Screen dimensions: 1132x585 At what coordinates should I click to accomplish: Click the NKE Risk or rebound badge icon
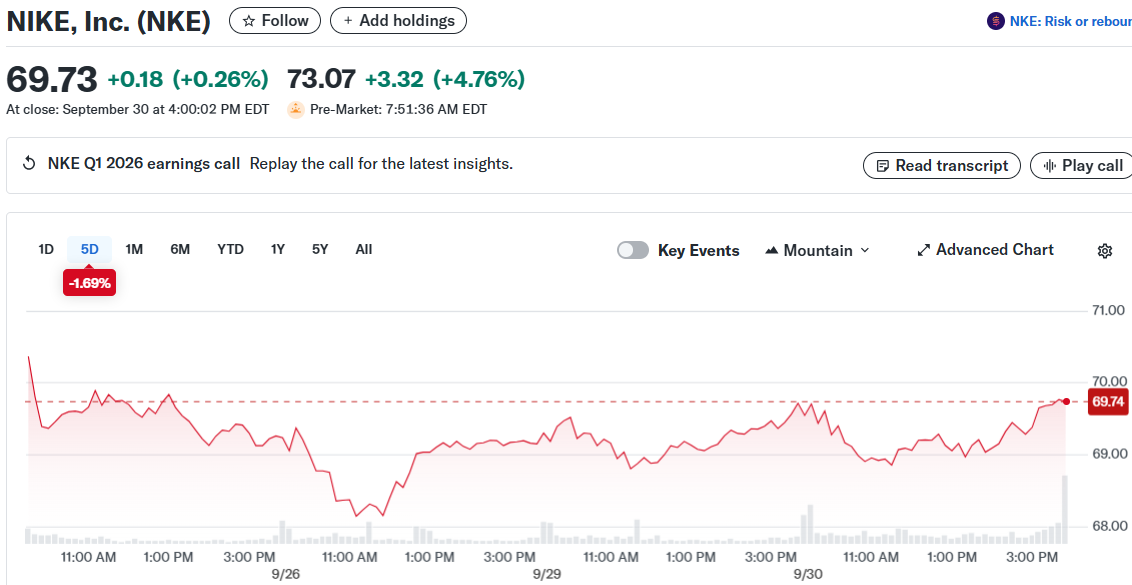[x=995, y=21]
